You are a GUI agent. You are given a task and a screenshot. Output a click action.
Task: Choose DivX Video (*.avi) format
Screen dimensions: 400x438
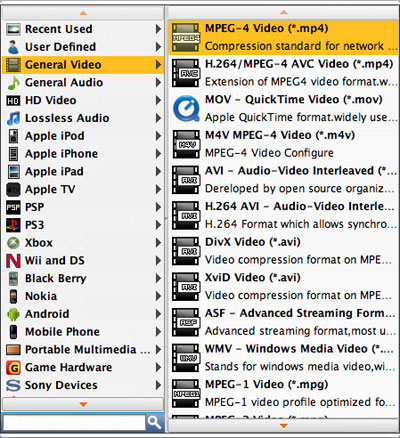[x=283, y=251]
